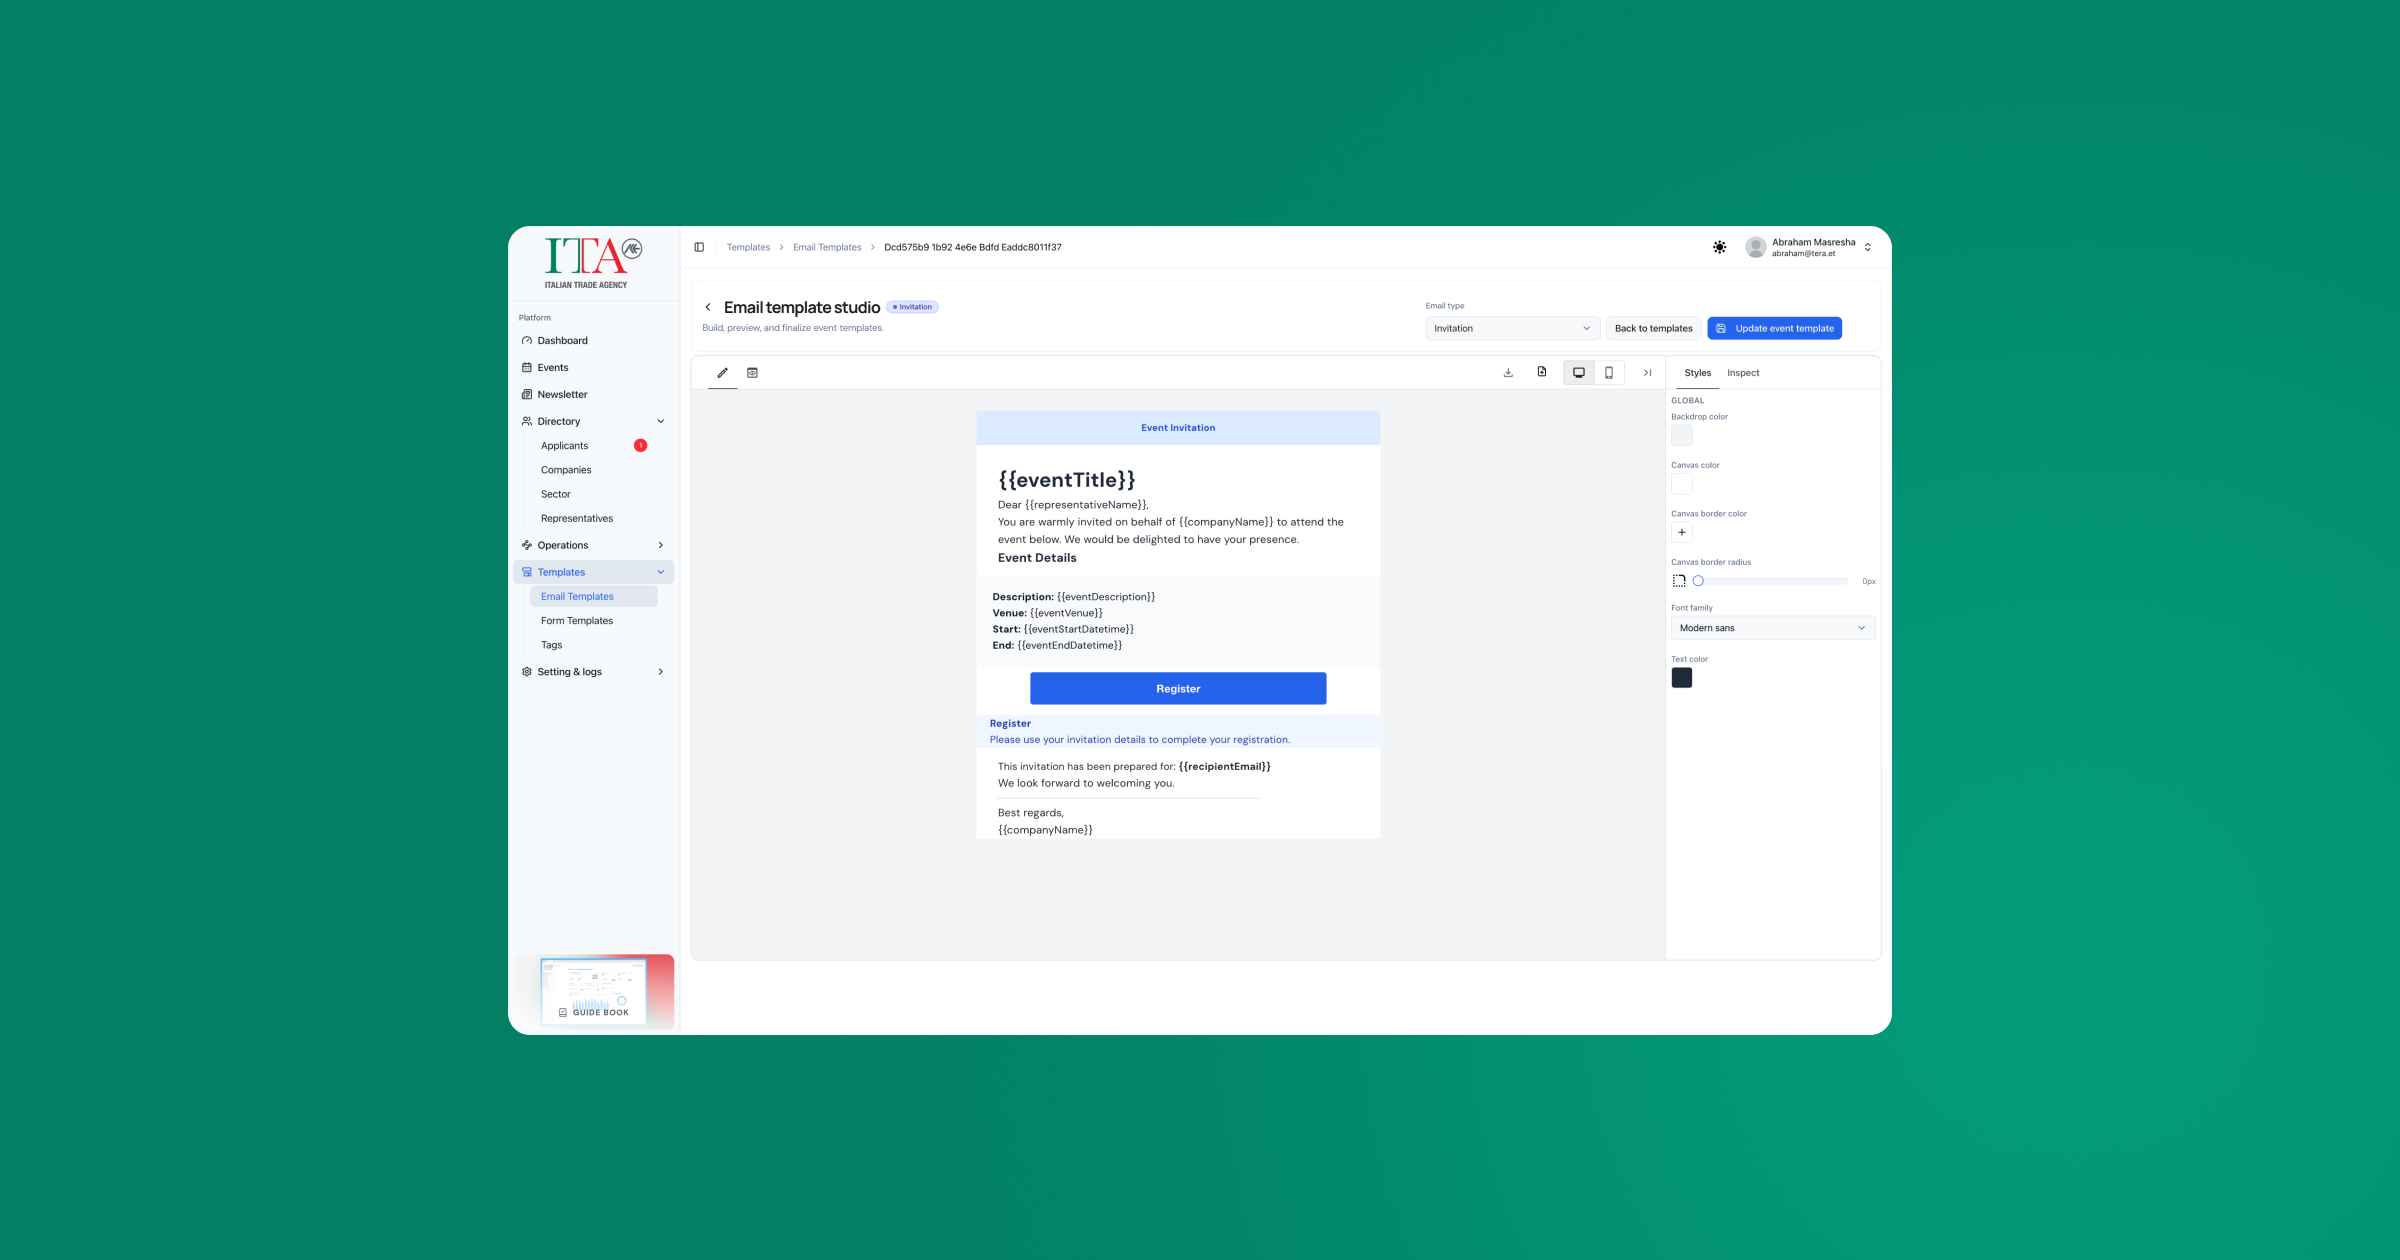Select Email Templates in sidebar
2400x1260 pixels.
tap(594, 597)
